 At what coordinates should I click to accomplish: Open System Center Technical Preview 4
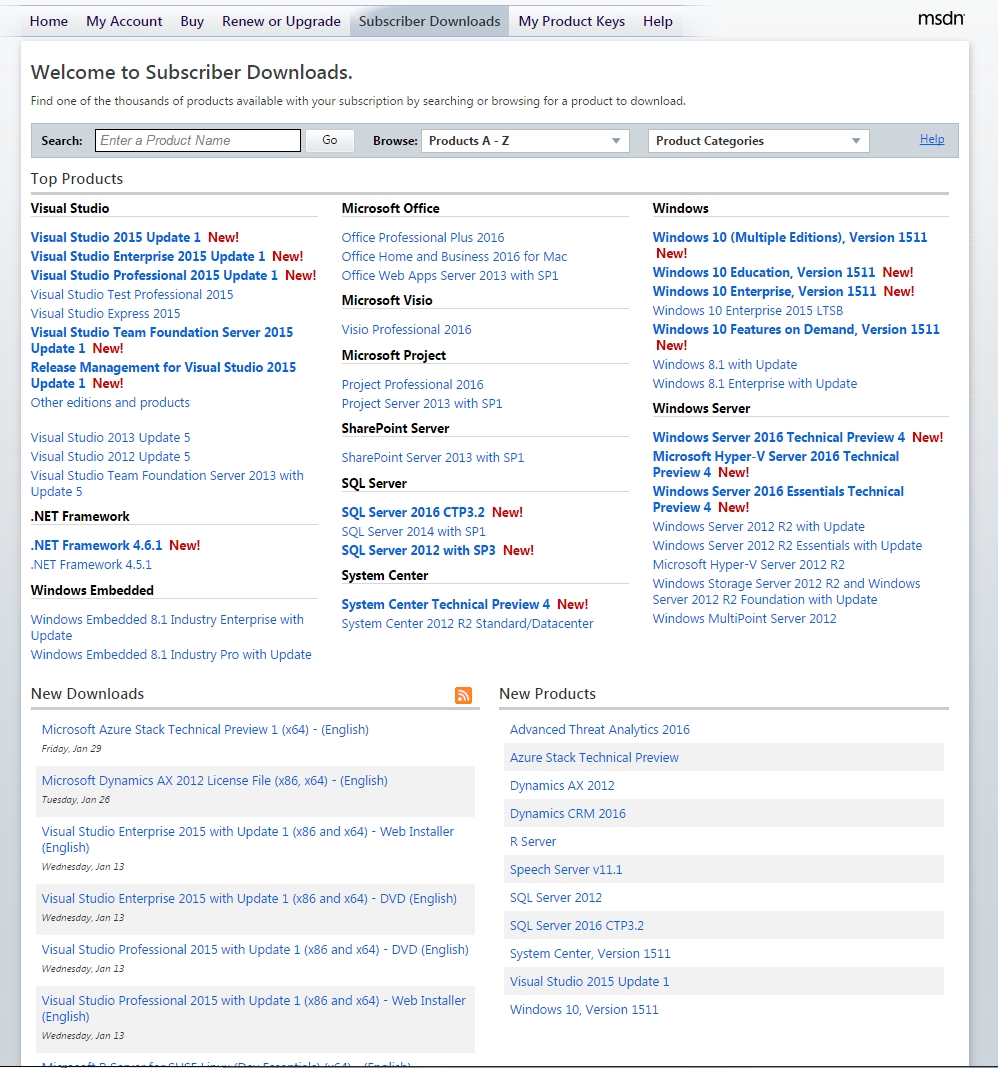point(446,605)
